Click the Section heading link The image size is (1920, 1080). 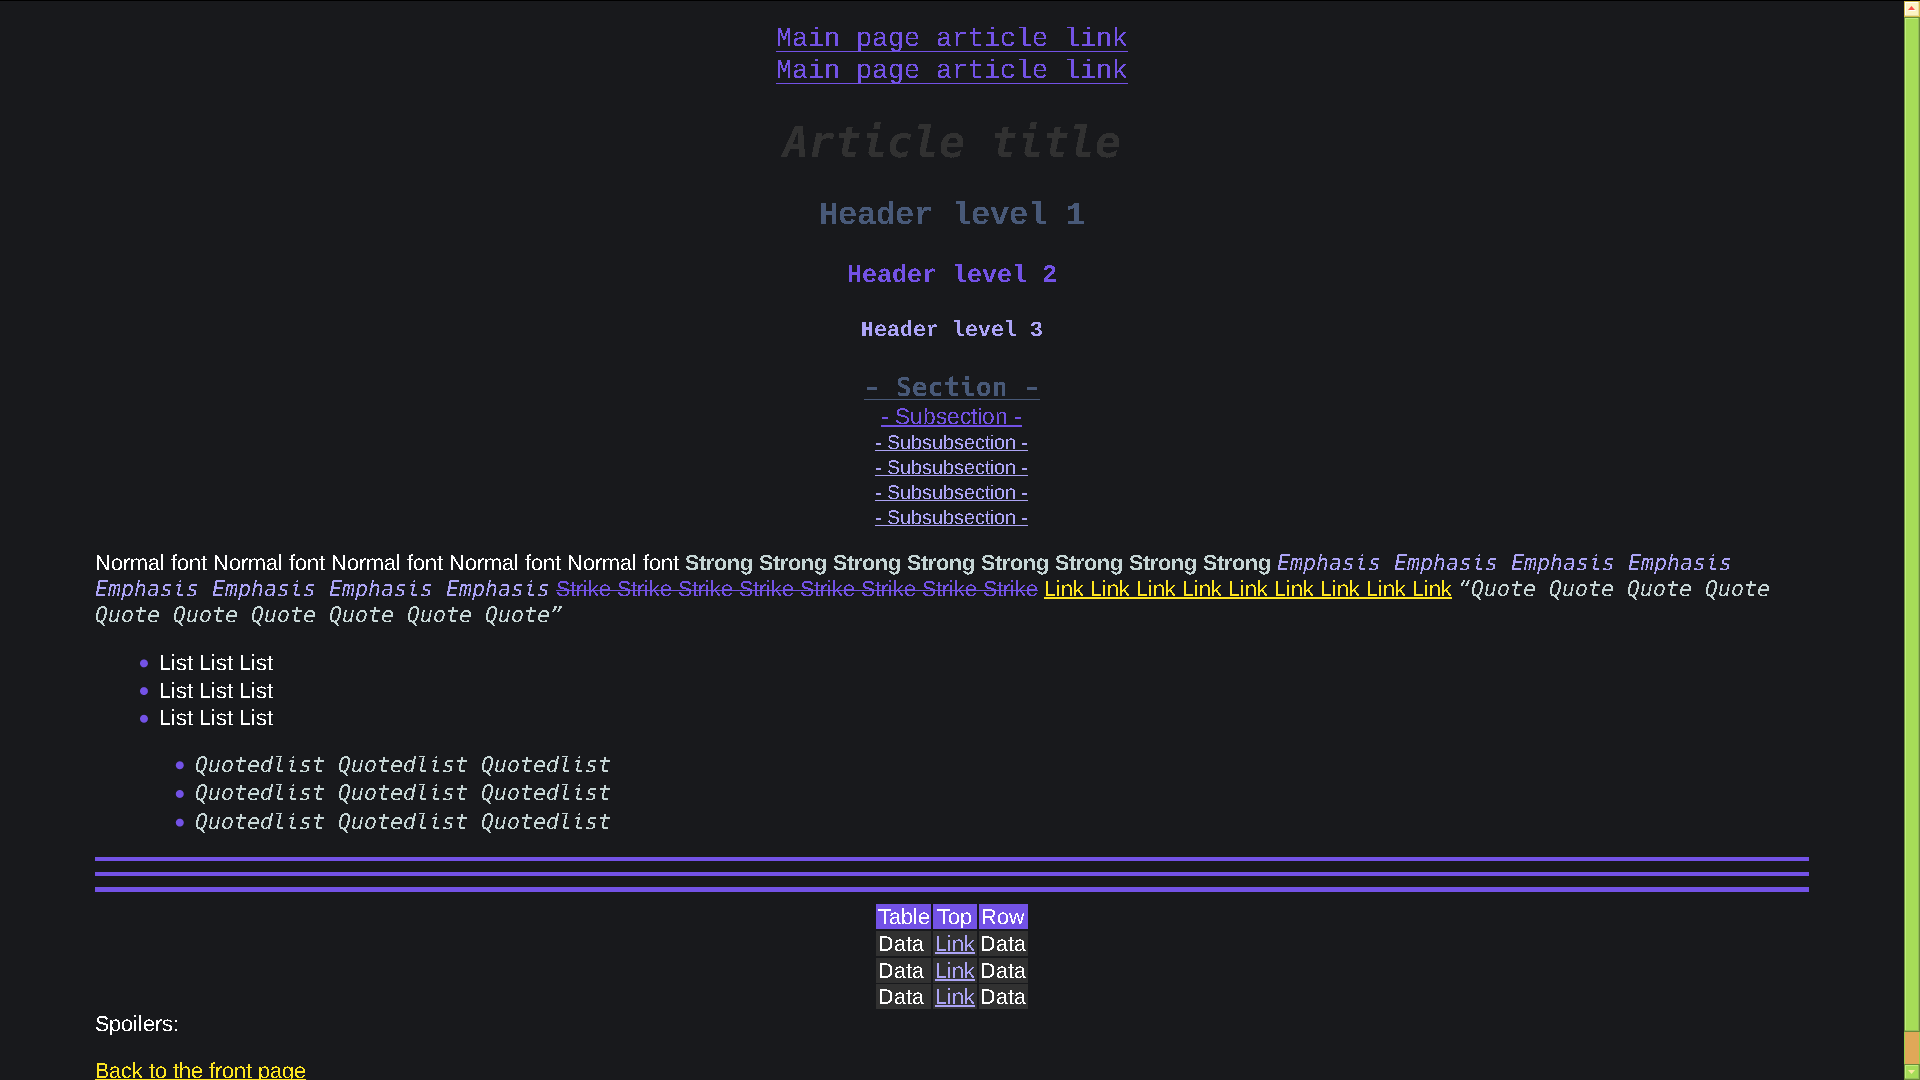coord(951,387)
